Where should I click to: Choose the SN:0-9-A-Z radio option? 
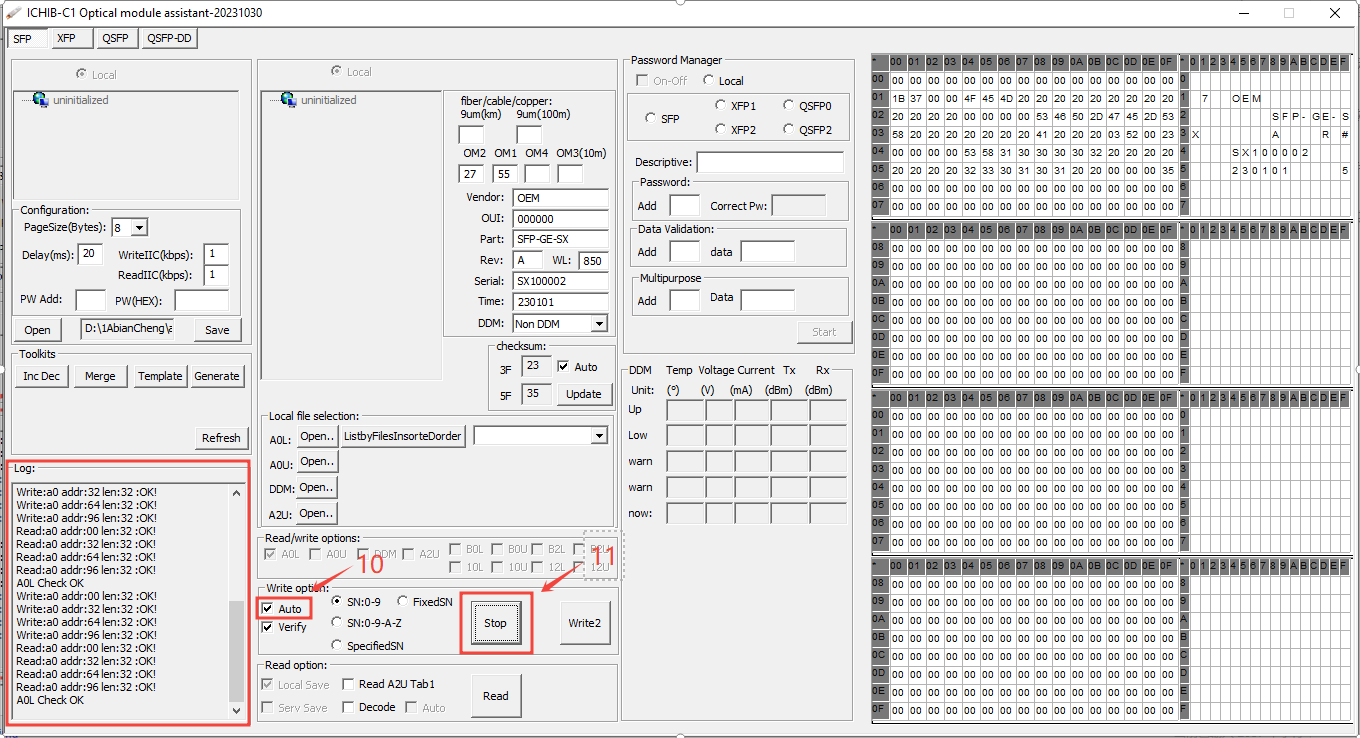[x=337, y=622]
